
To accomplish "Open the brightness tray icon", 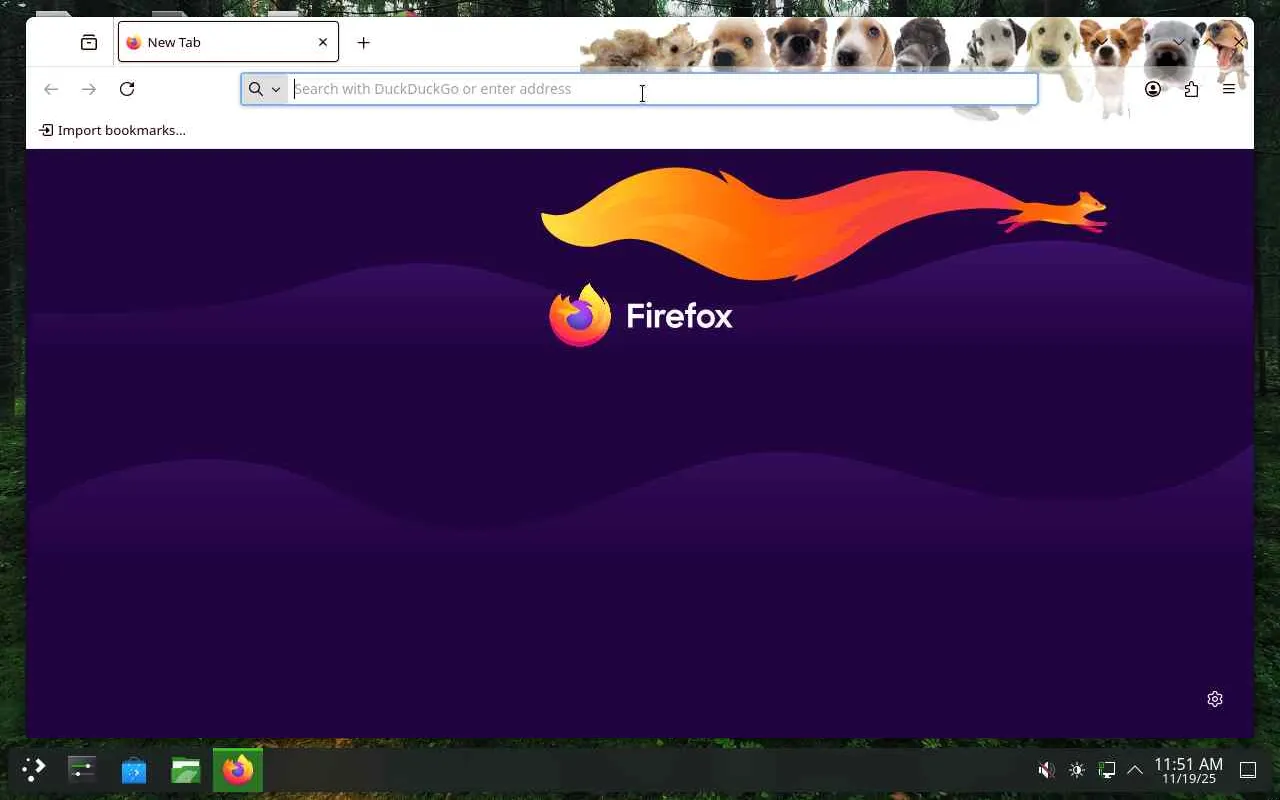I will pyautogui.click(x=1077, y=770).
